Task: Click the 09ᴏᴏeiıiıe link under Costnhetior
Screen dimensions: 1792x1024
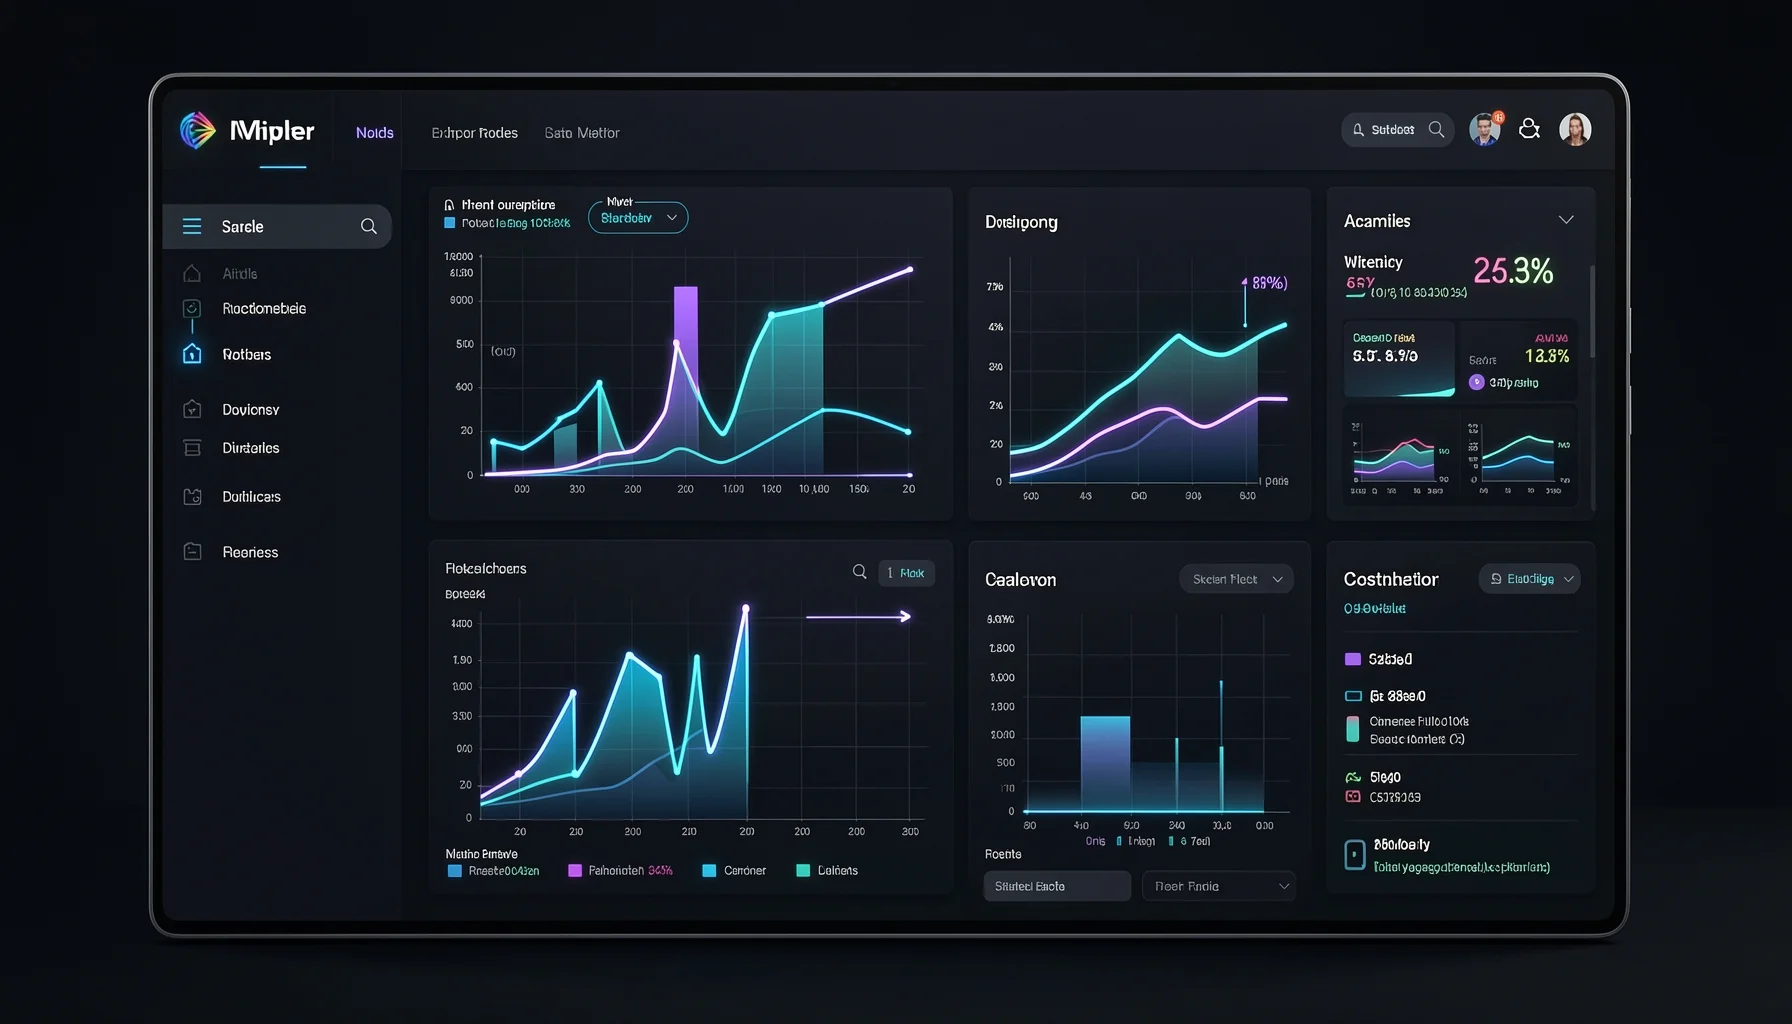Action: [x=1375, y=608]
